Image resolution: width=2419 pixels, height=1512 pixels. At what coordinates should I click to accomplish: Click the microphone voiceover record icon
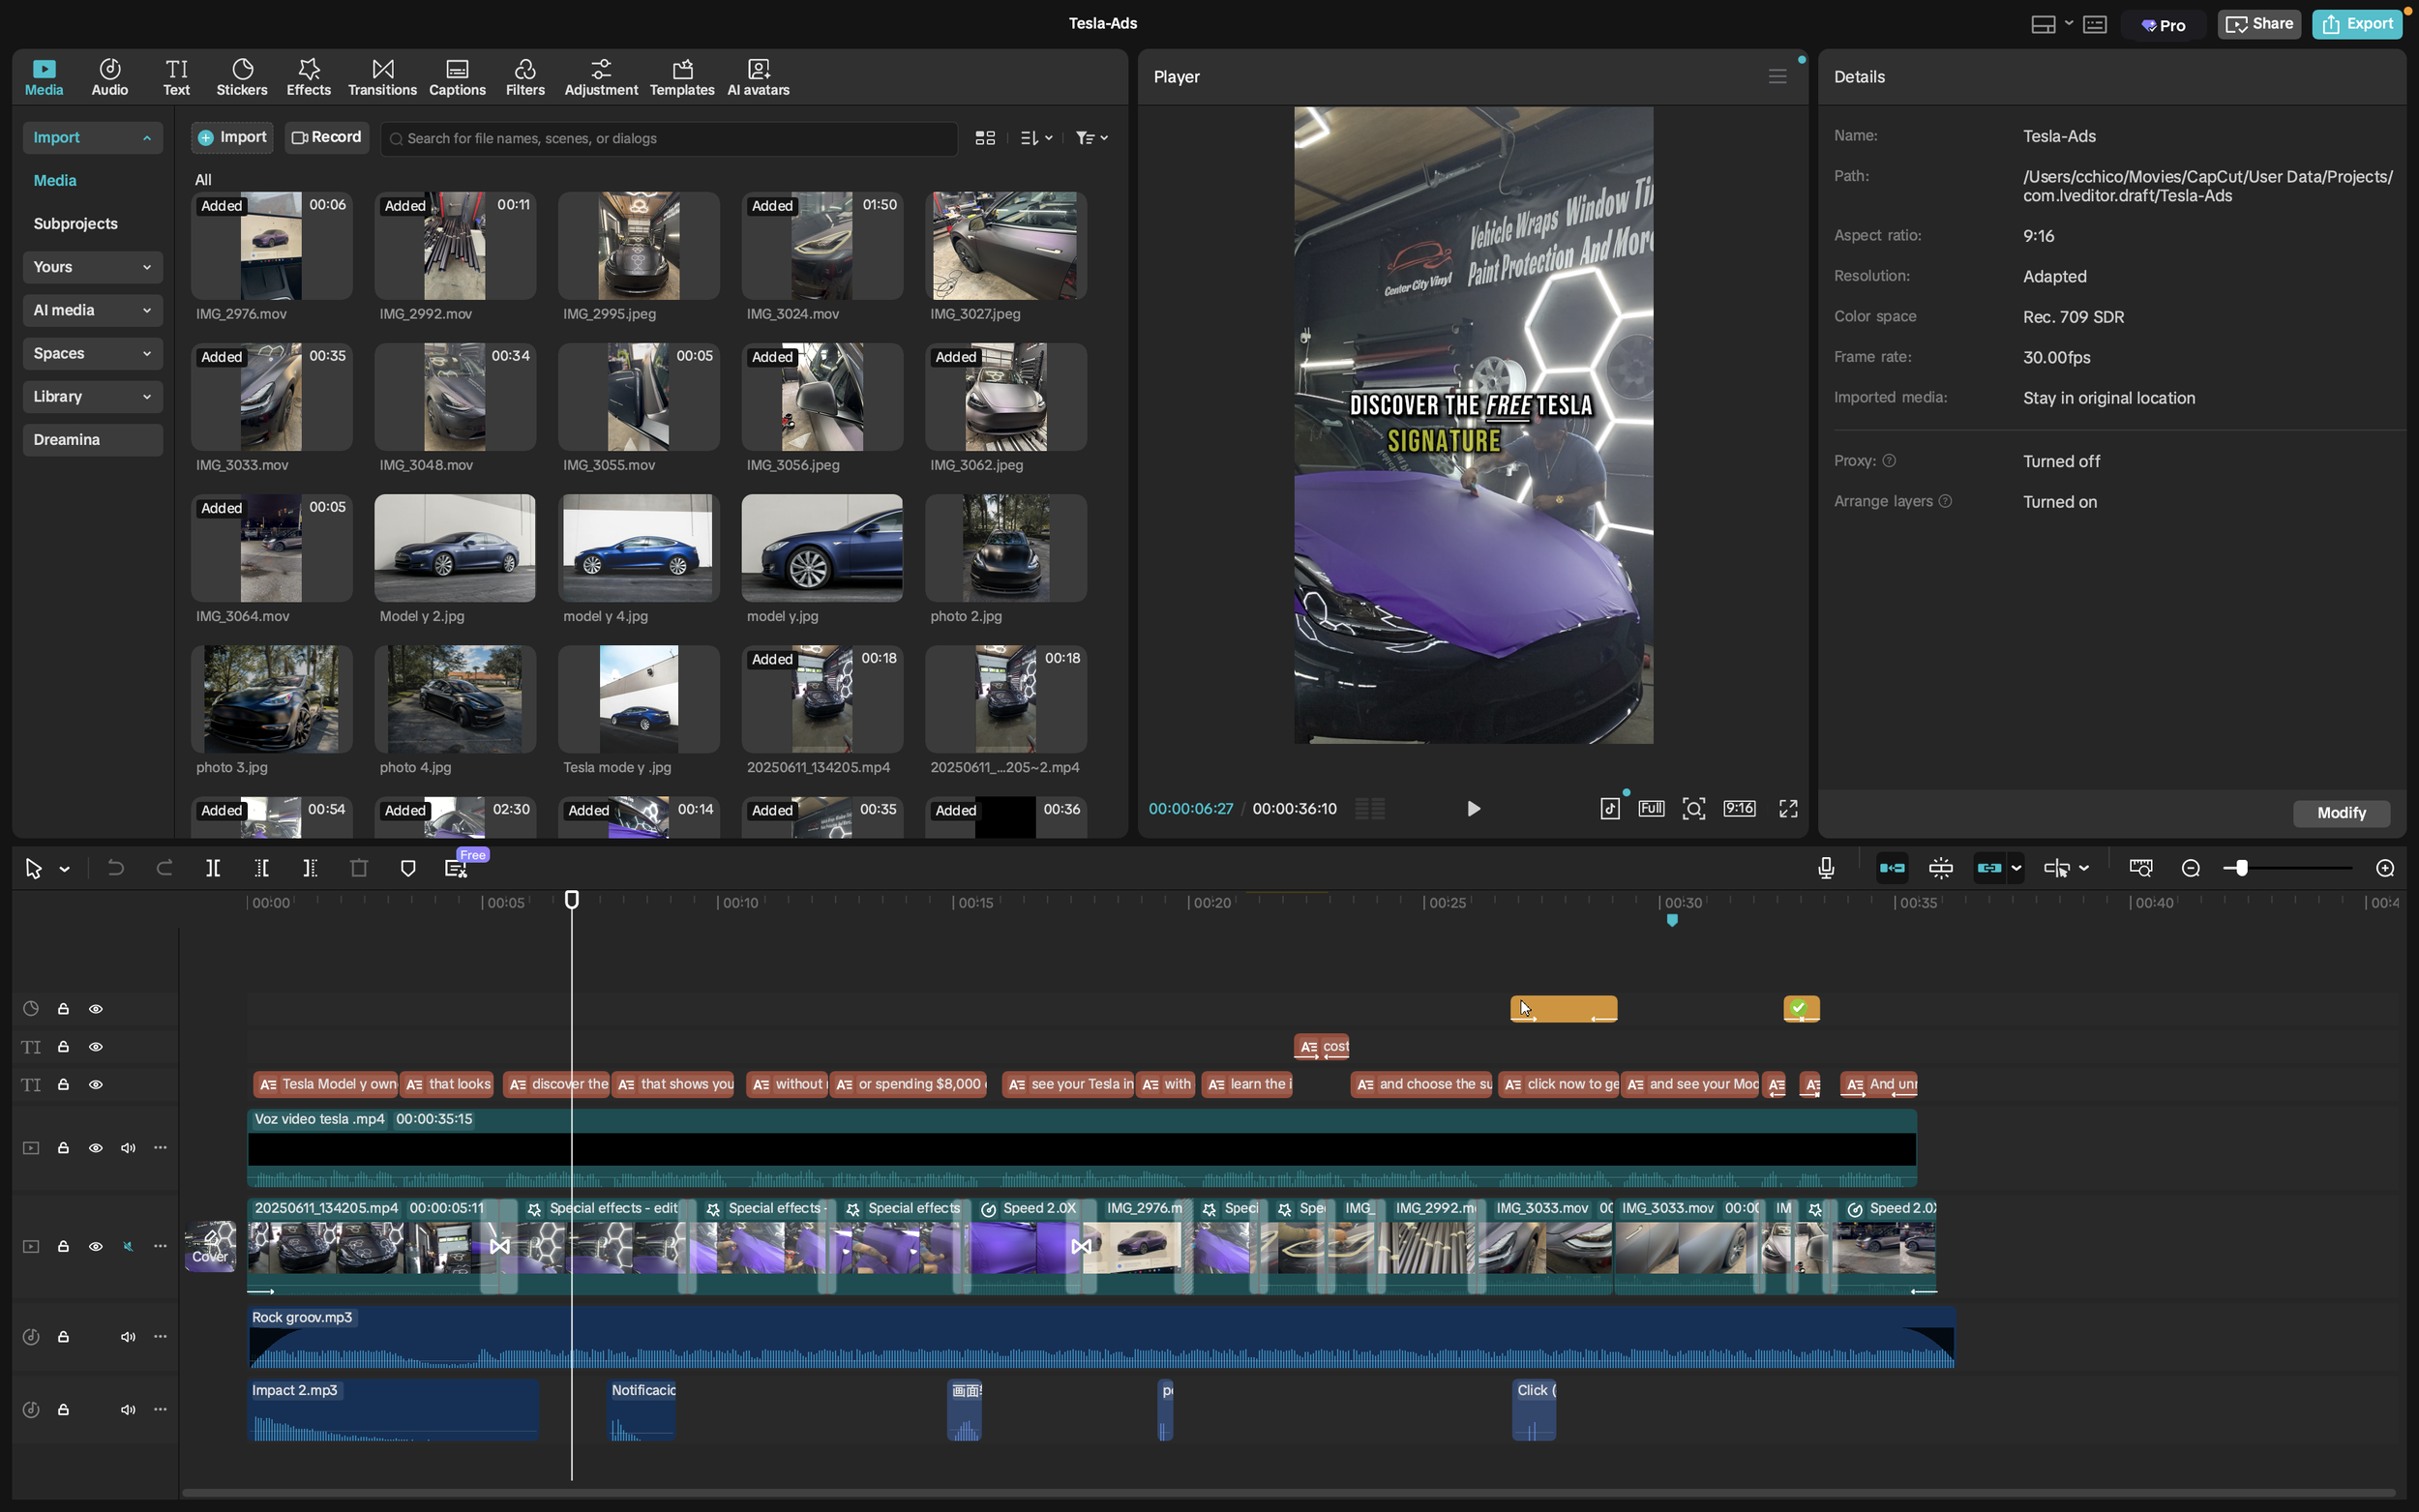point(1825,868)
